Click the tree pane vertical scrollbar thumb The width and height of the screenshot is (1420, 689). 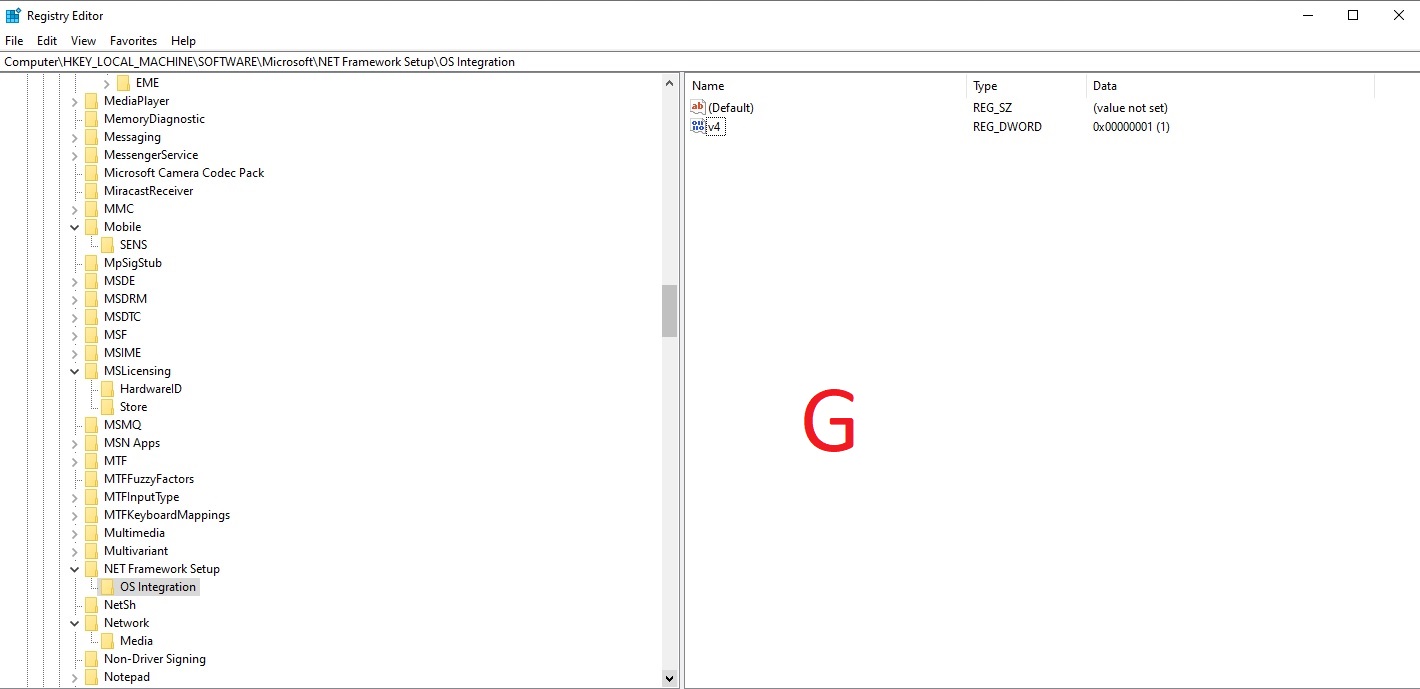coord(670,311)
